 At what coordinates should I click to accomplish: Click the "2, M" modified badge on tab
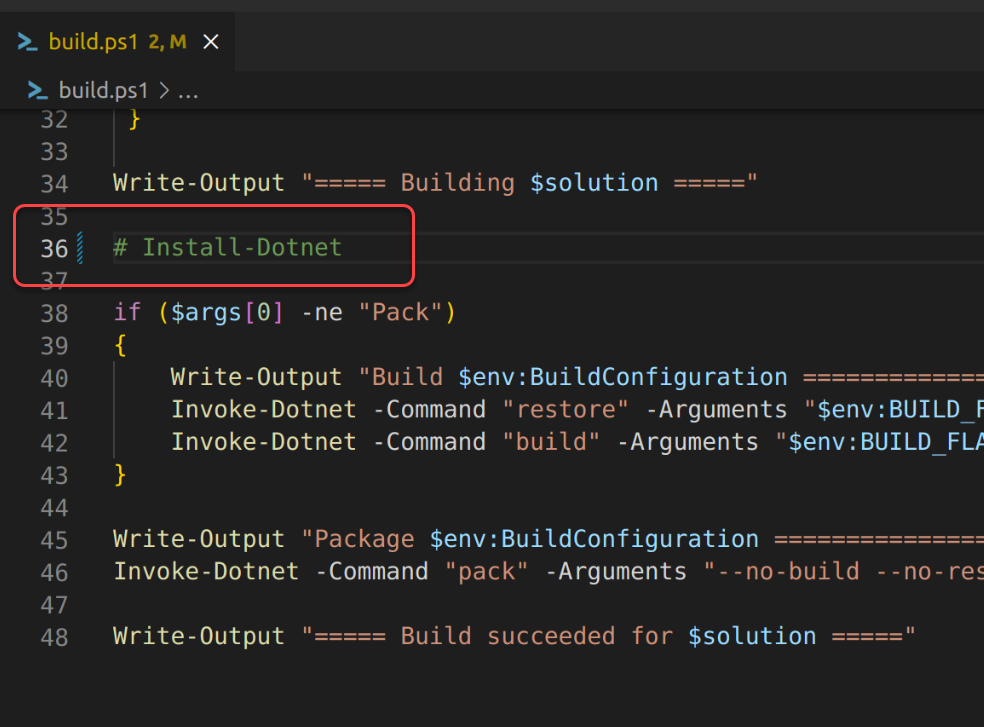tap(168, 42)
